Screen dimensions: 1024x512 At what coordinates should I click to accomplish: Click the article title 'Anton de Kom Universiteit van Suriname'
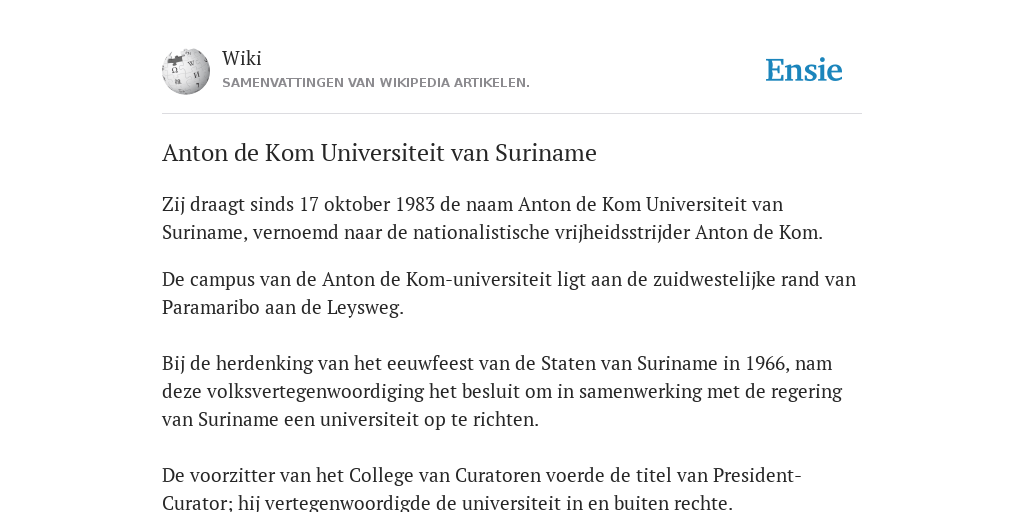tap(379, 153)
